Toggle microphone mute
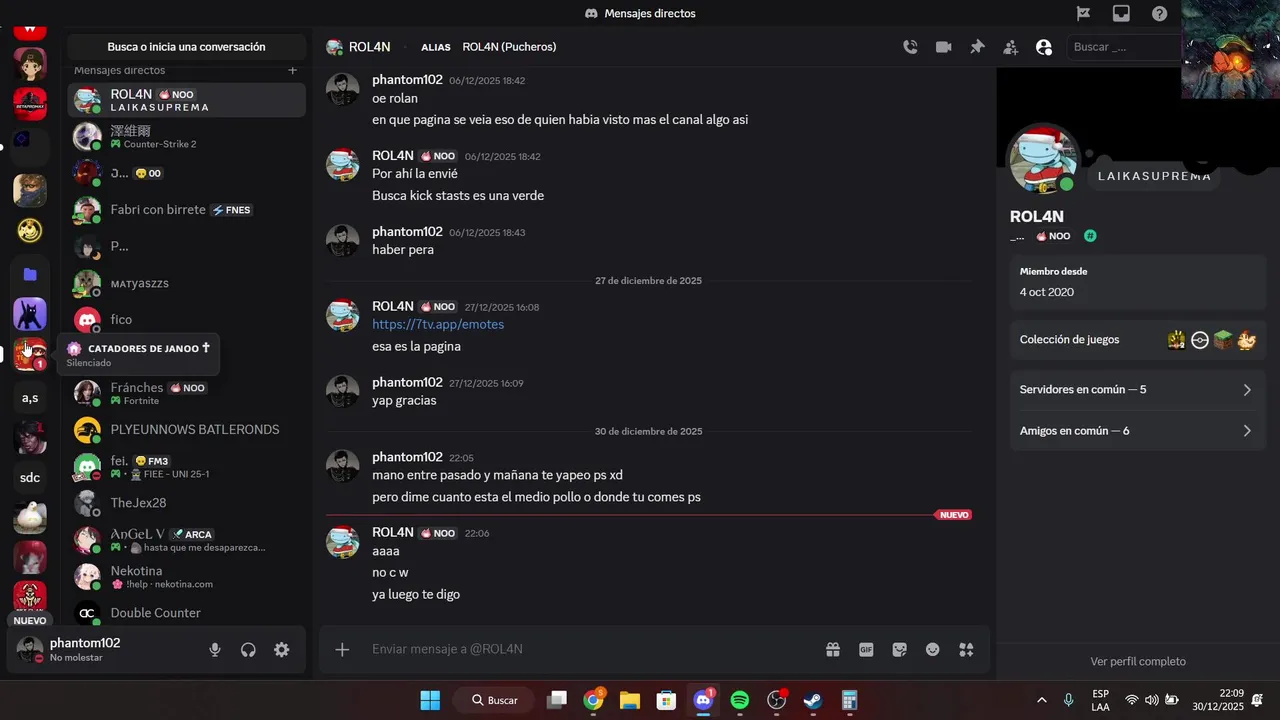The height and width of the screenshot is (720, 1280). [x=215, y=650]
